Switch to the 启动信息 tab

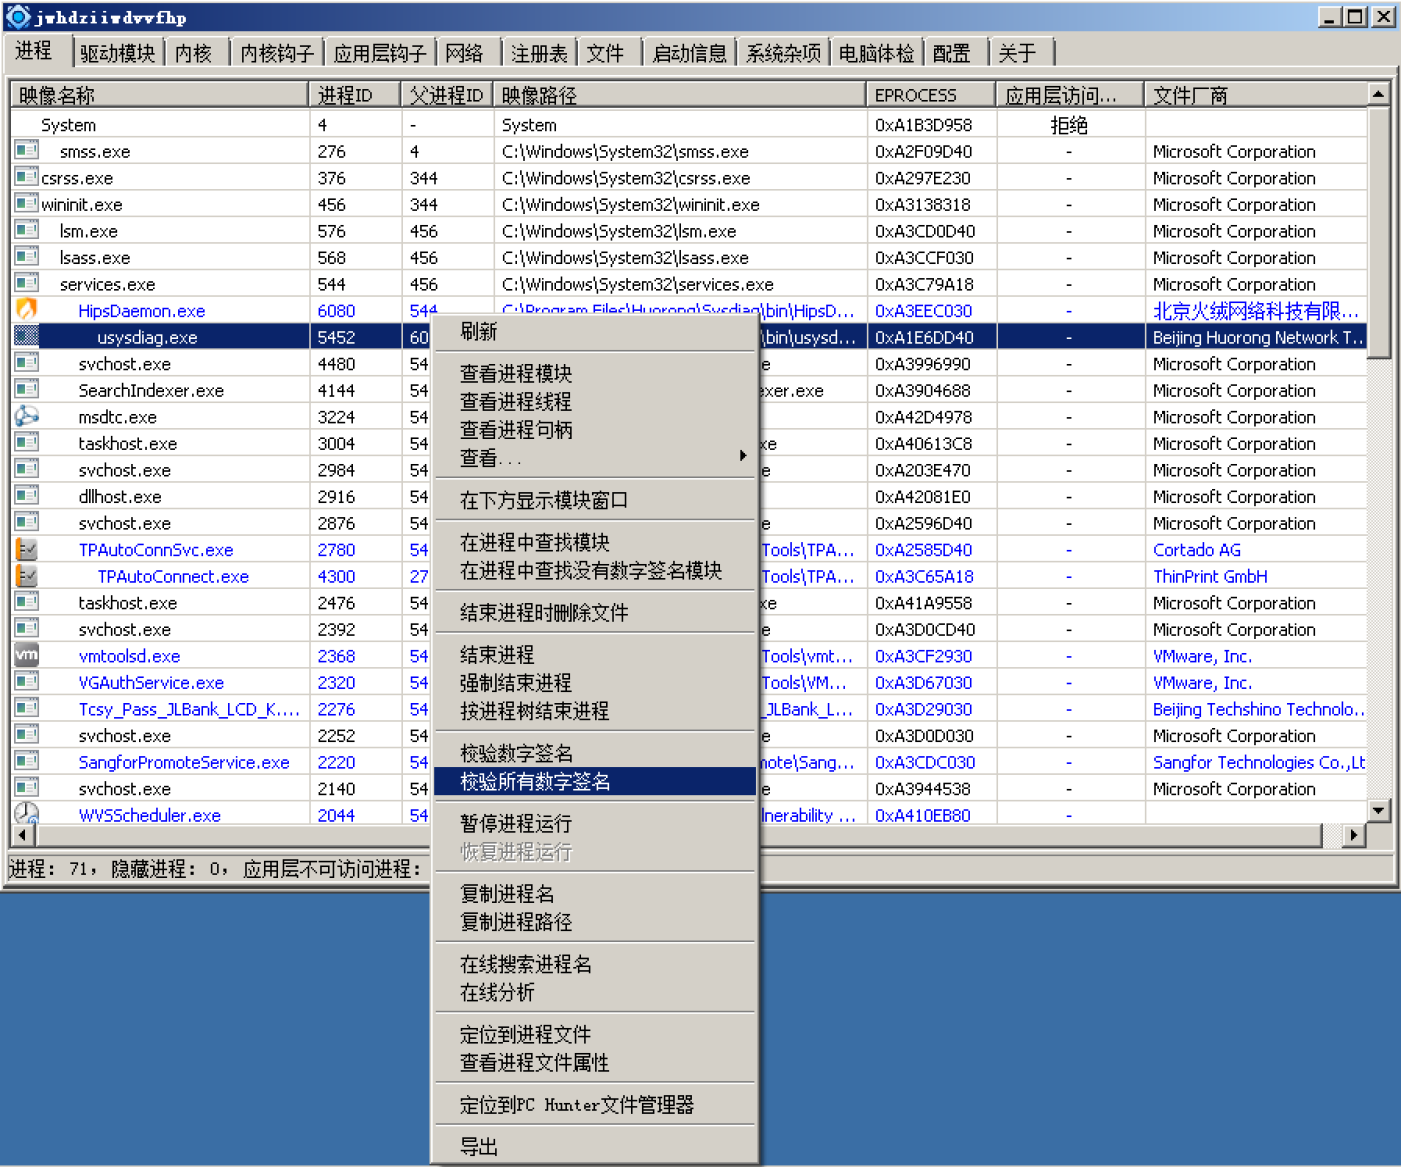click(x=689, y=53)
